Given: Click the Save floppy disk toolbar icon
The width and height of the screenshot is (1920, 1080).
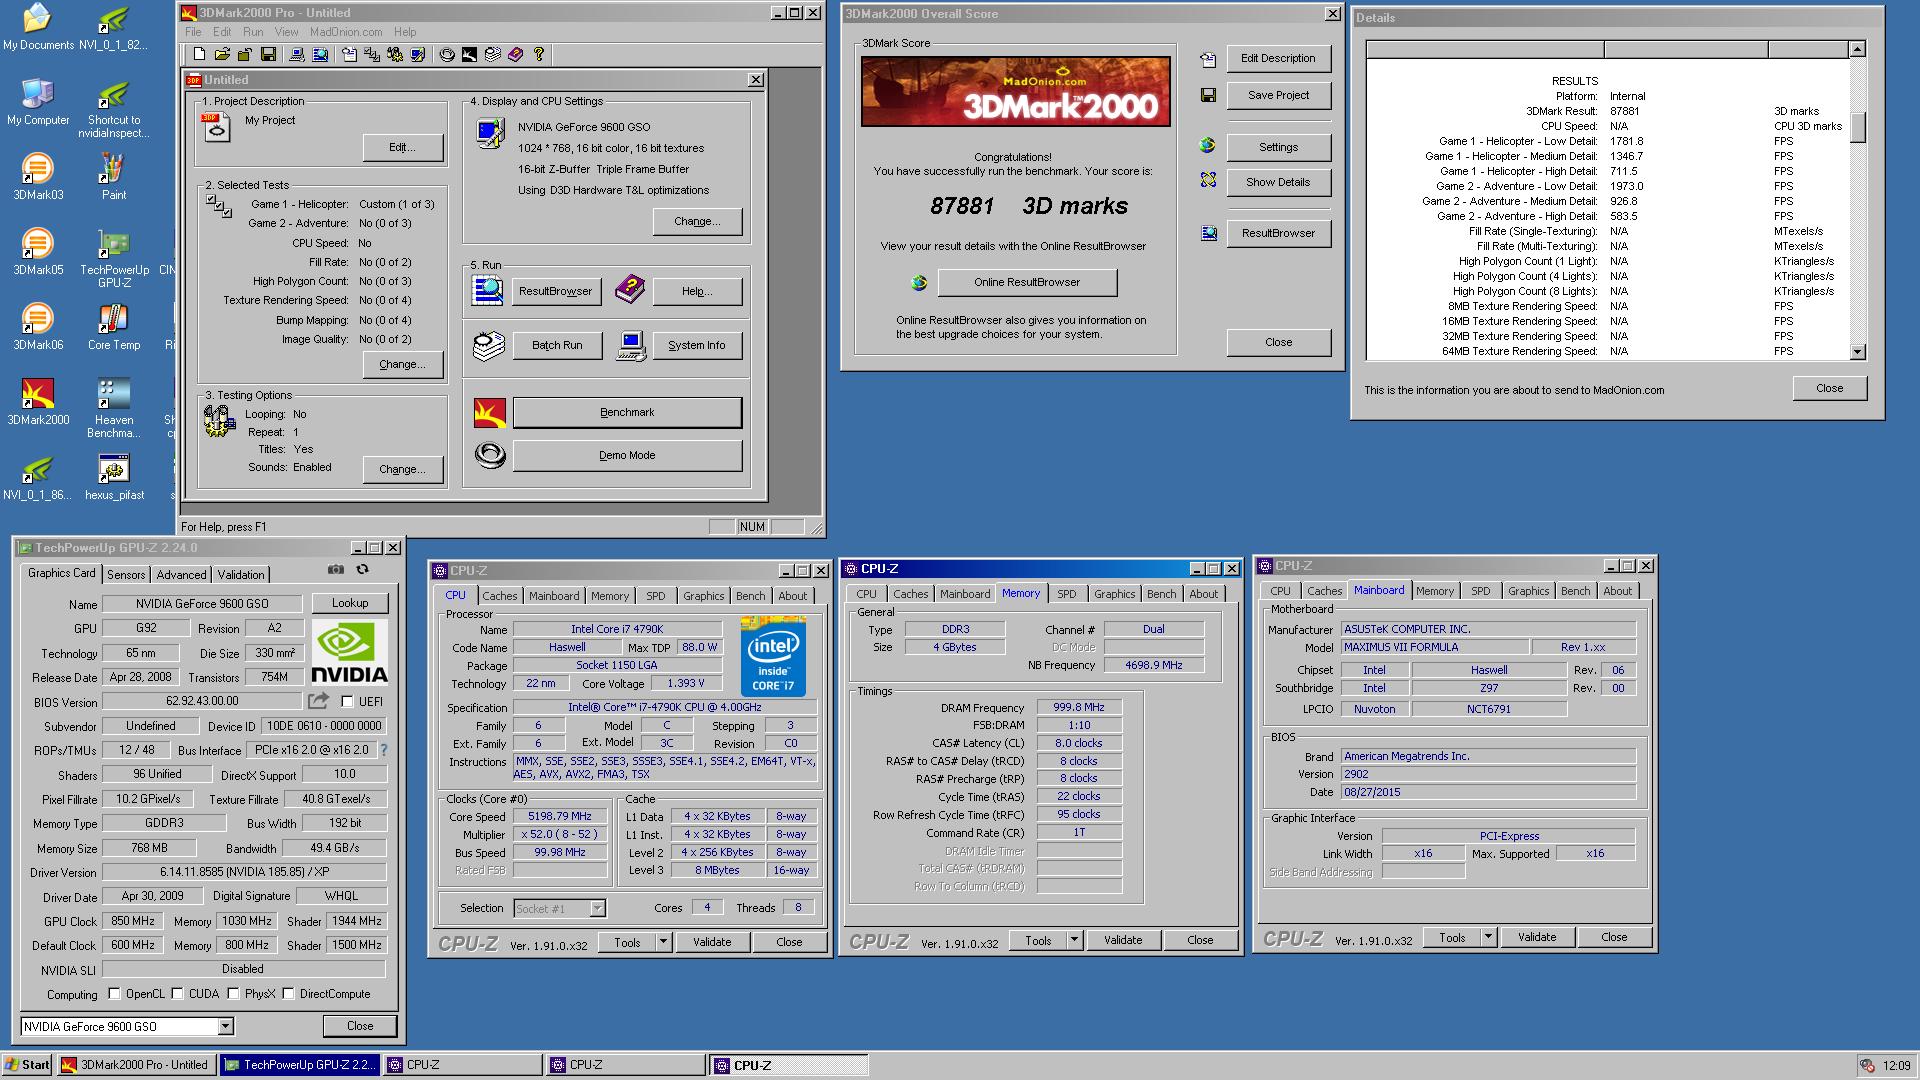Looking at the screenshot, I should (x=268, y=54).
